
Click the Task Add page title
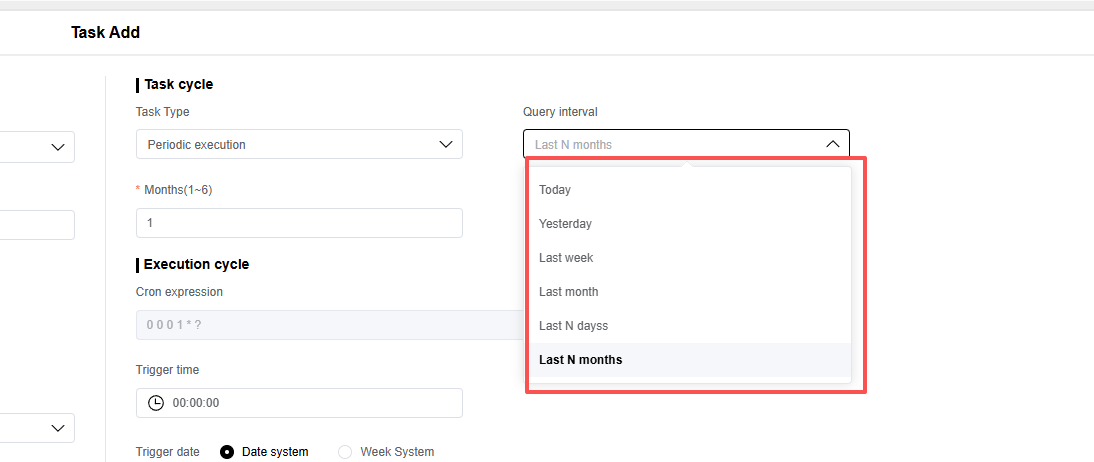105,33
